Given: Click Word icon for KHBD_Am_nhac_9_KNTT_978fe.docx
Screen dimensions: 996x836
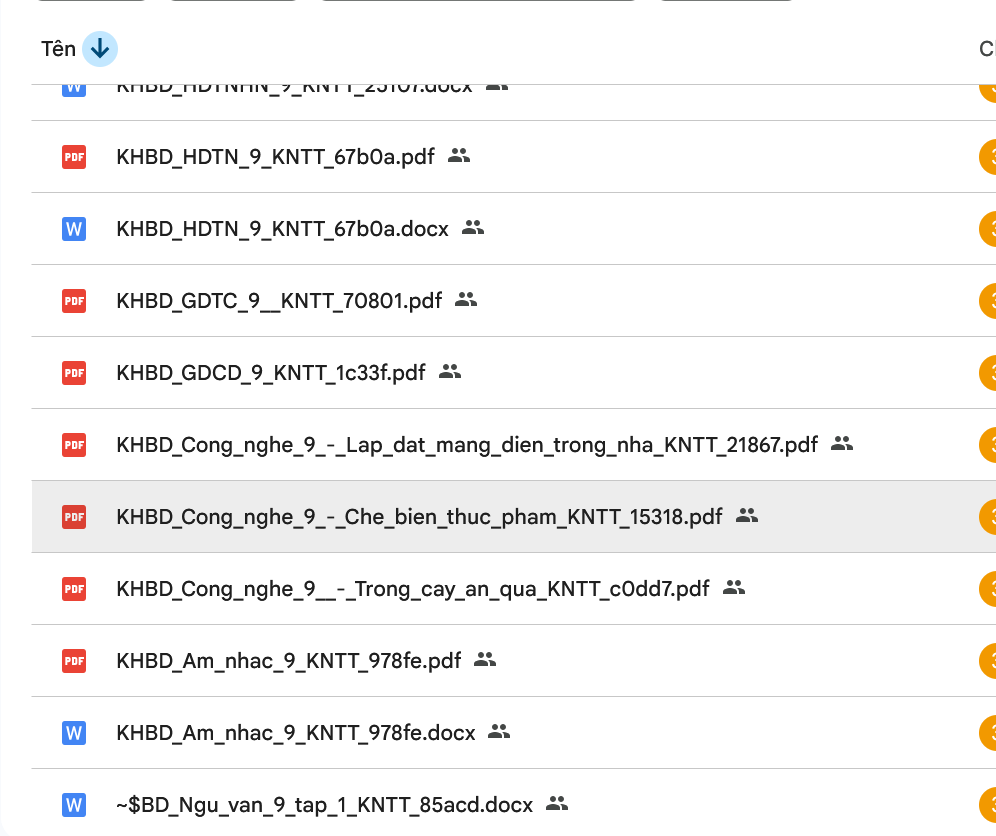Looking at the screenshot, I should coord(74,732).
